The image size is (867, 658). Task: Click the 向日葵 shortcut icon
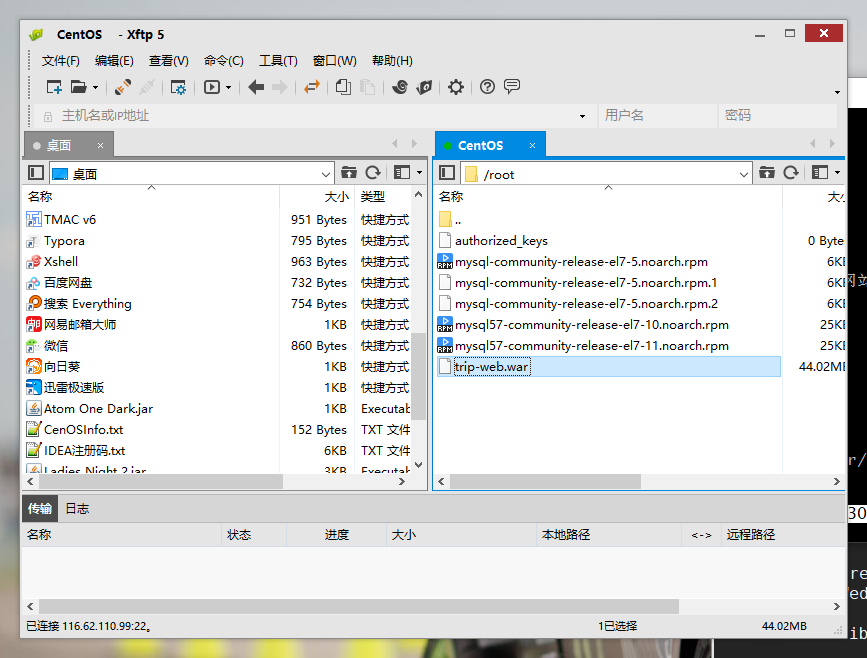(34, 366)
